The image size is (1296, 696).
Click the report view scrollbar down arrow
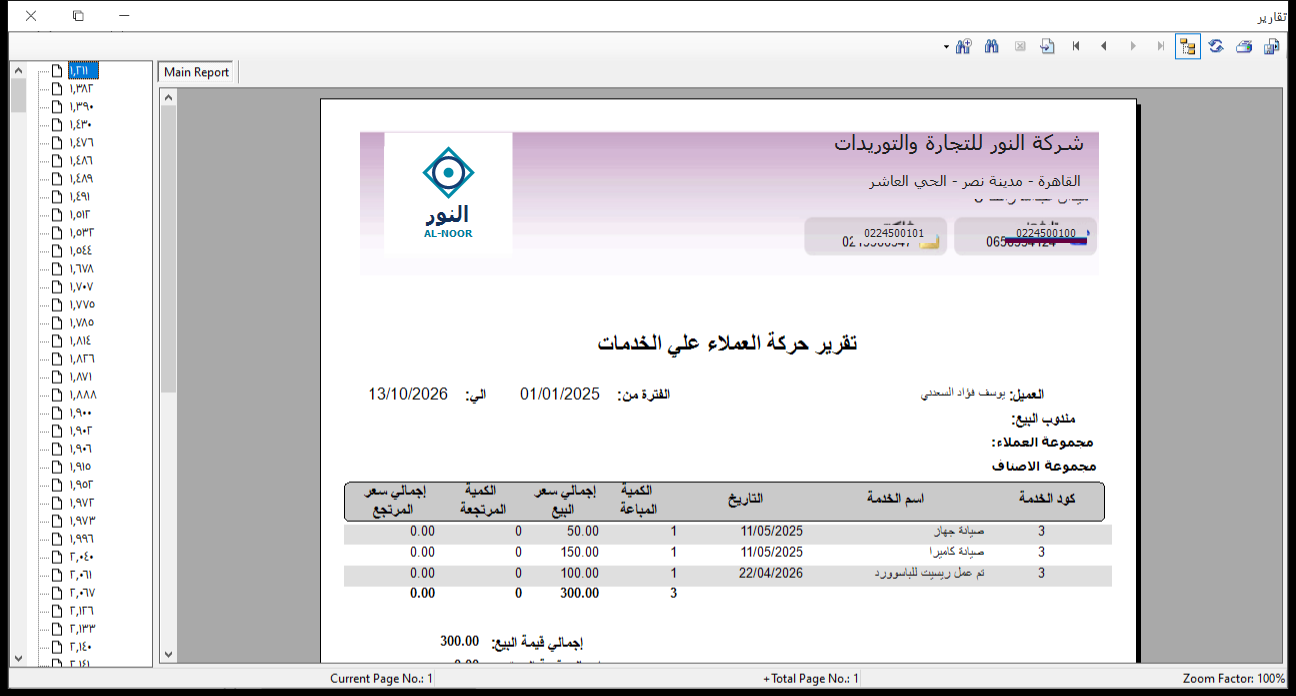(x=168, y=654)
